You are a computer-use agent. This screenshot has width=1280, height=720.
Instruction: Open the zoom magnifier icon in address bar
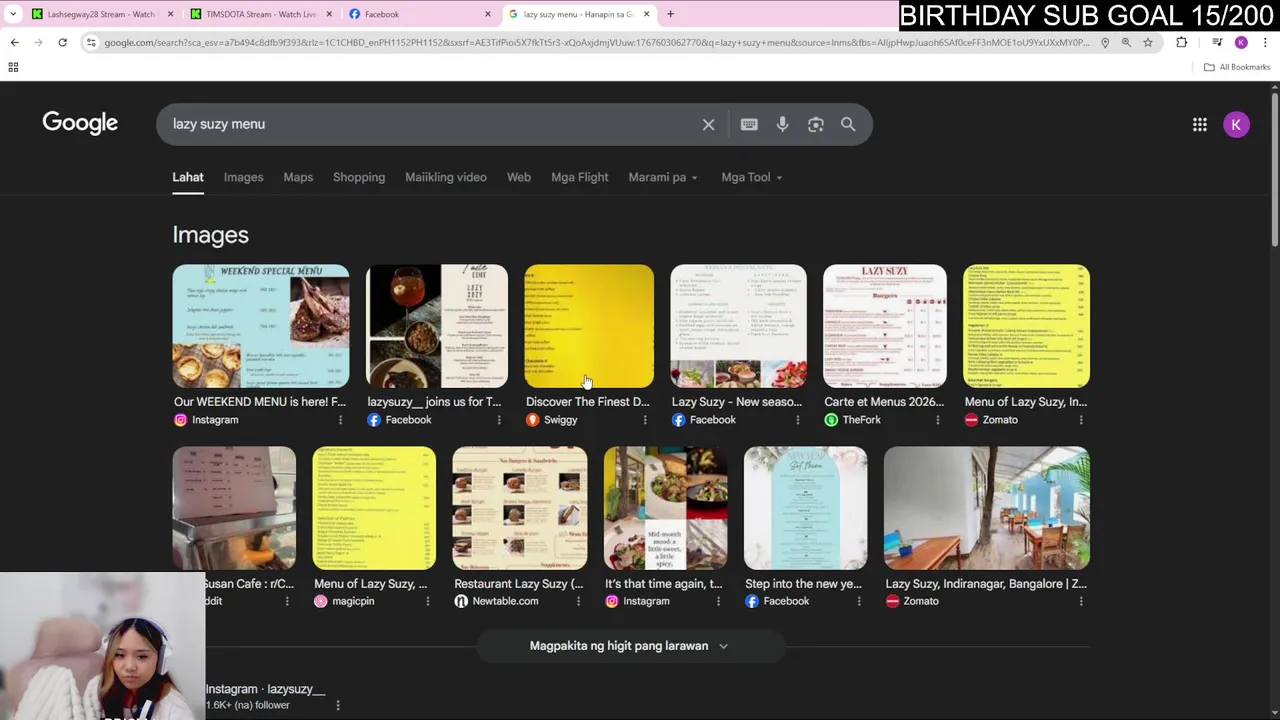(x=1126, y=42)
